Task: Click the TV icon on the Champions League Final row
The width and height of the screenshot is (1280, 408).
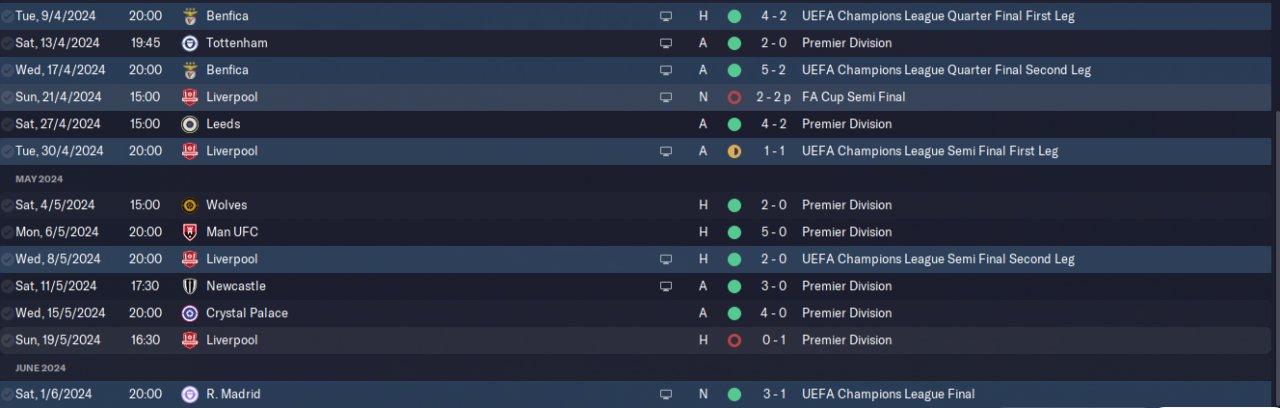Action: click(666, 394)
